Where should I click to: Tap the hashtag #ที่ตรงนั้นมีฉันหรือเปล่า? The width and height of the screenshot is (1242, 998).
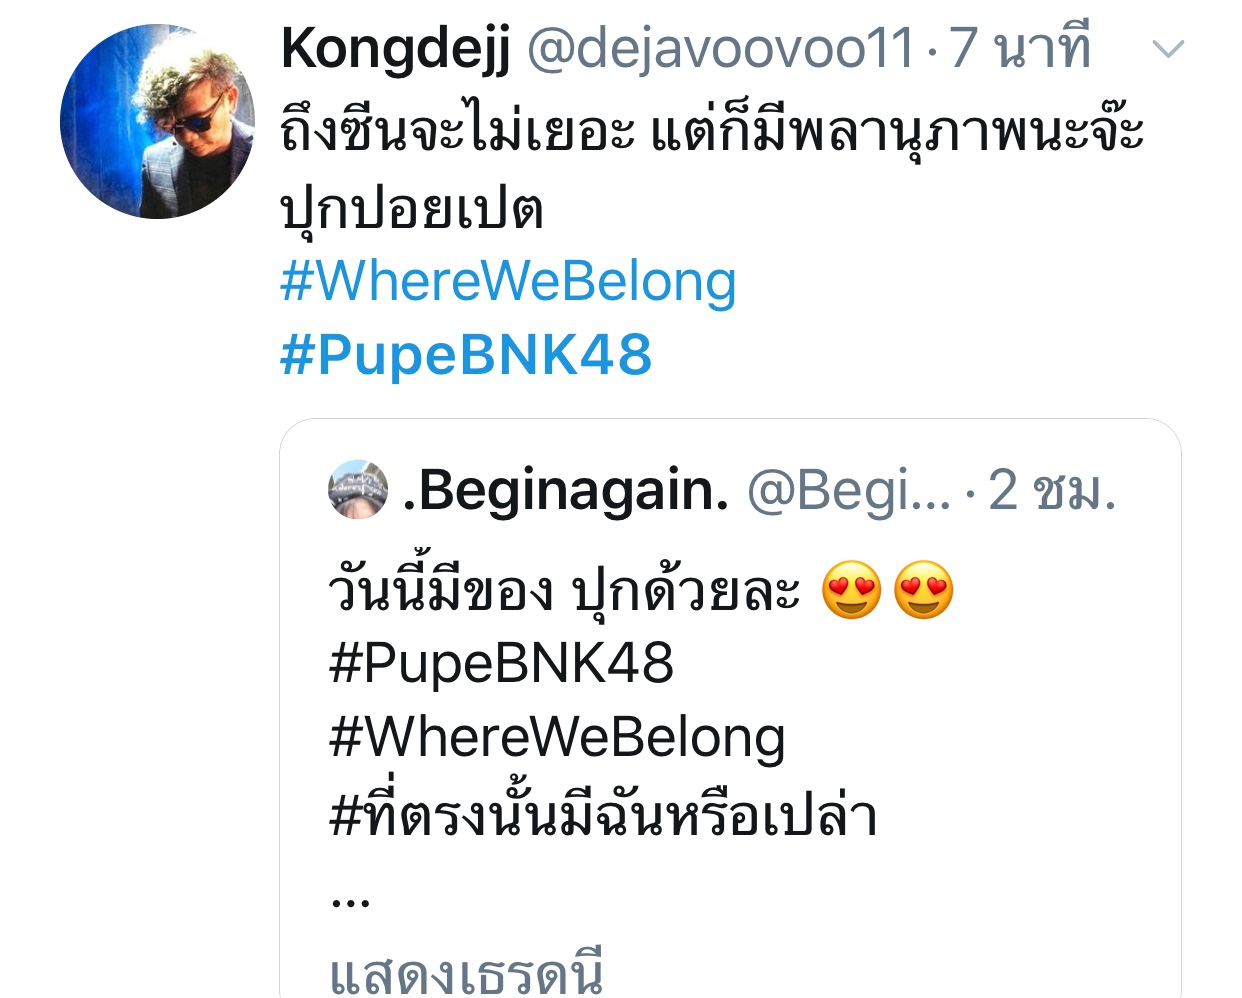click(603, 815)
